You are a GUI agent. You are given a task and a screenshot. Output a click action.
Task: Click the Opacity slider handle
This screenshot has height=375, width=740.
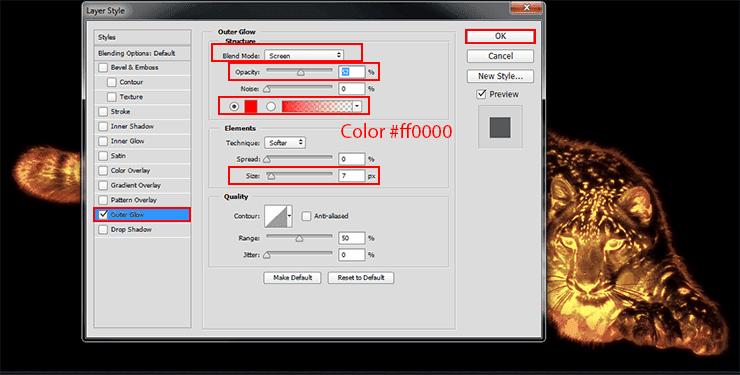pos(300,73)
